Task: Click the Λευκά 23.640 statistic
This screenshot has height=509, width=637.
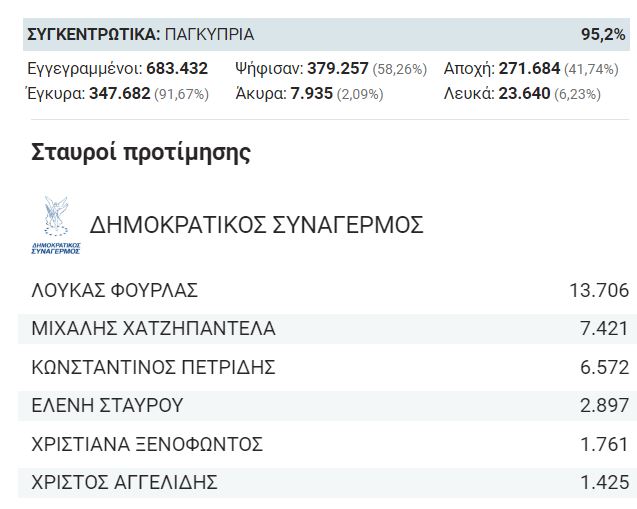Action: coord(522,94)
